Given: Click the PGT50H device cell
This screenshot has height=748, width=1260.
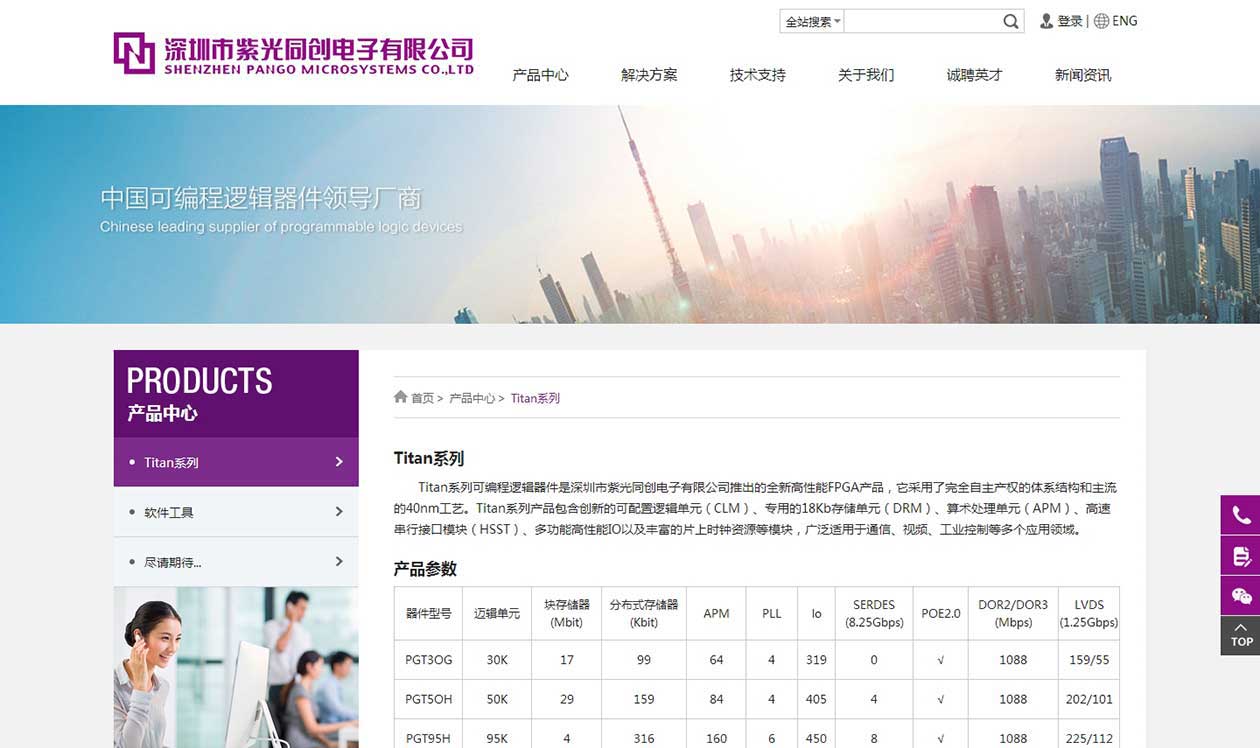Looking at the screenshot, I should tap(428, 699).
